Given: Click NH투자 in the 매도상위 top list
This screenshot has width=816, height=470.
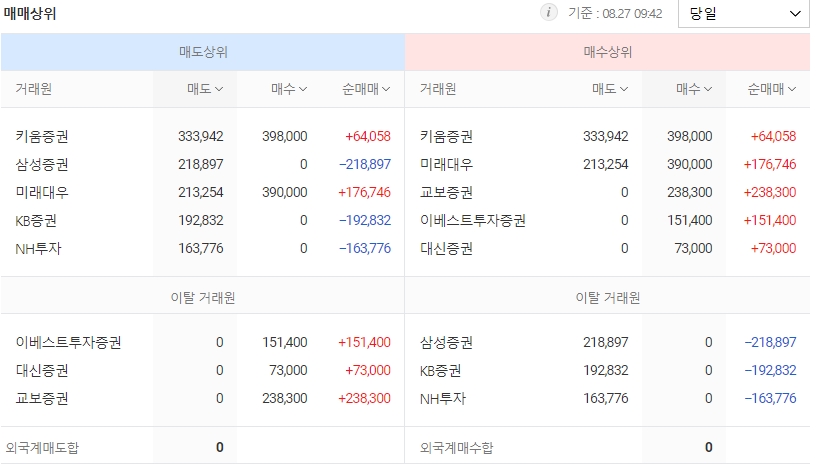Looking at the screenshot, I should coord(38,249).
